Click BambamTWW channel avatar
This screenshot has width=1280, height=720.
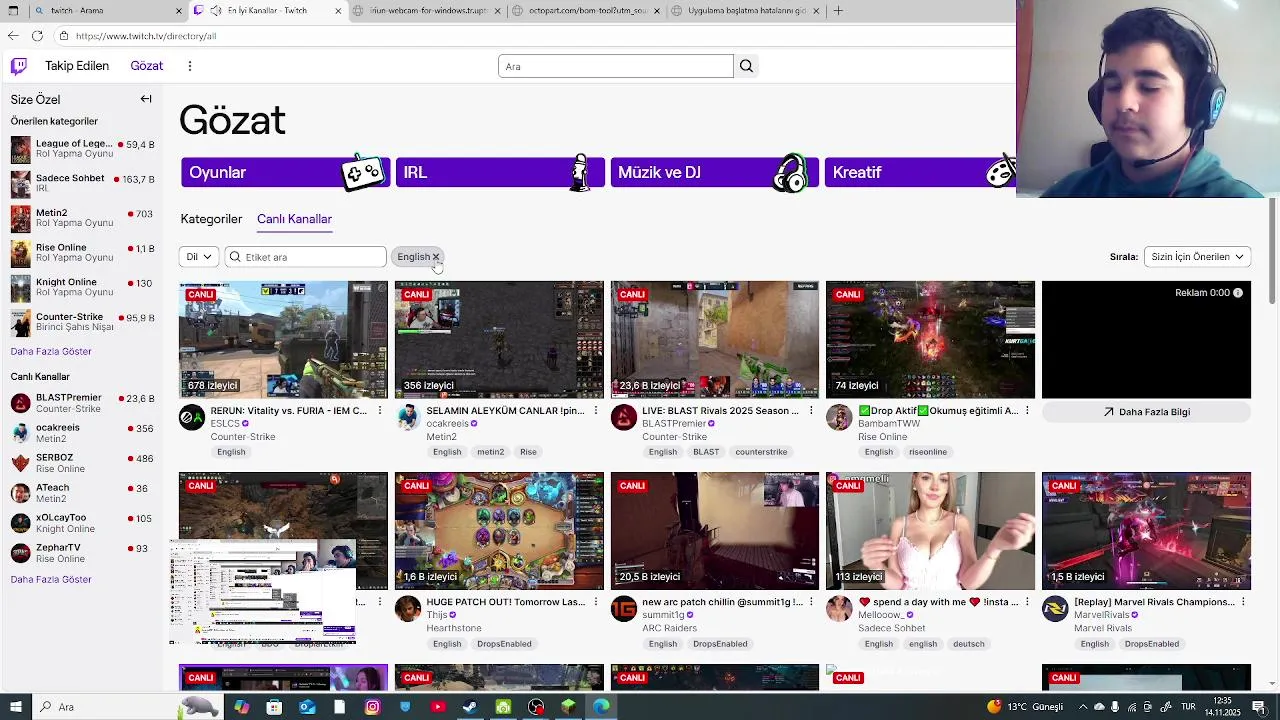click(839, 418)
